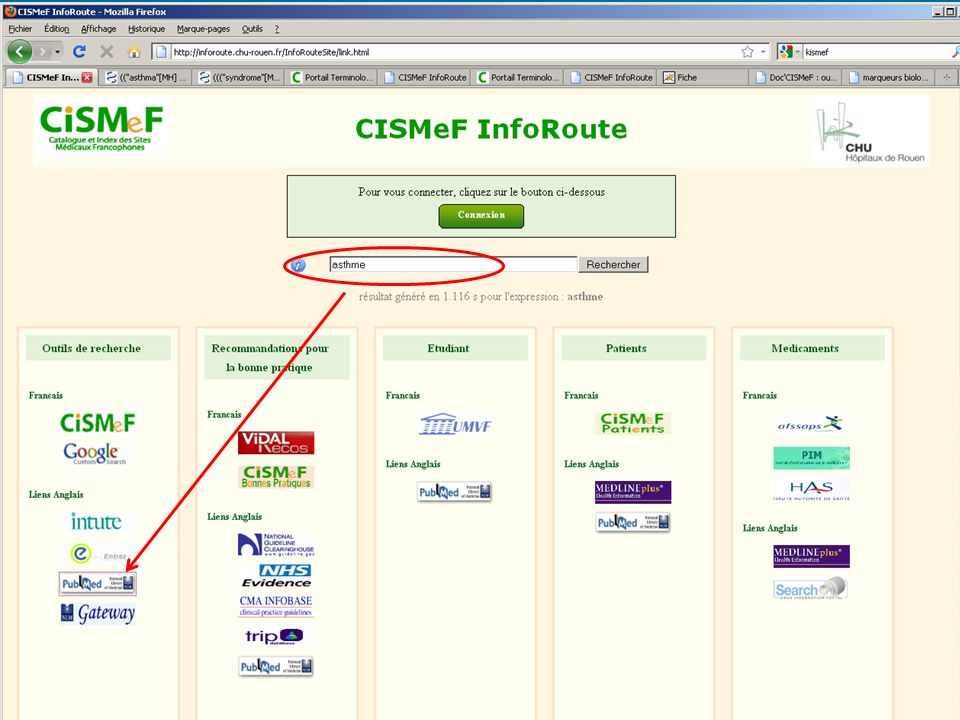This screenshot has width=960, height=720.
Task: Open the Outils menu
Action: 252,29
